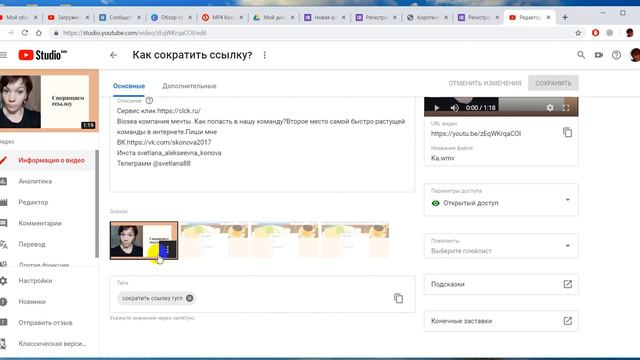
Task: Go back using the arrow beside the video title
Action: tap(113, 55)
